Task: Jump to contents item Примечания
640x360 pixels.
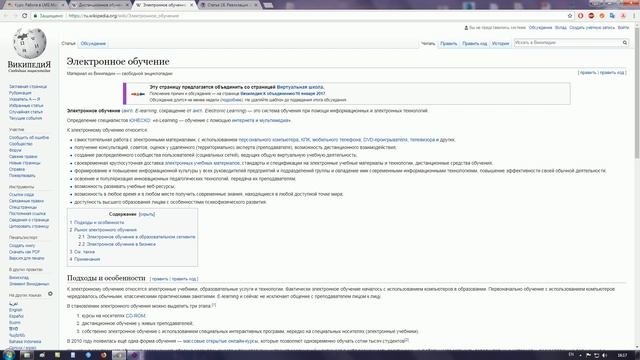Action: [x=87, y=259]
